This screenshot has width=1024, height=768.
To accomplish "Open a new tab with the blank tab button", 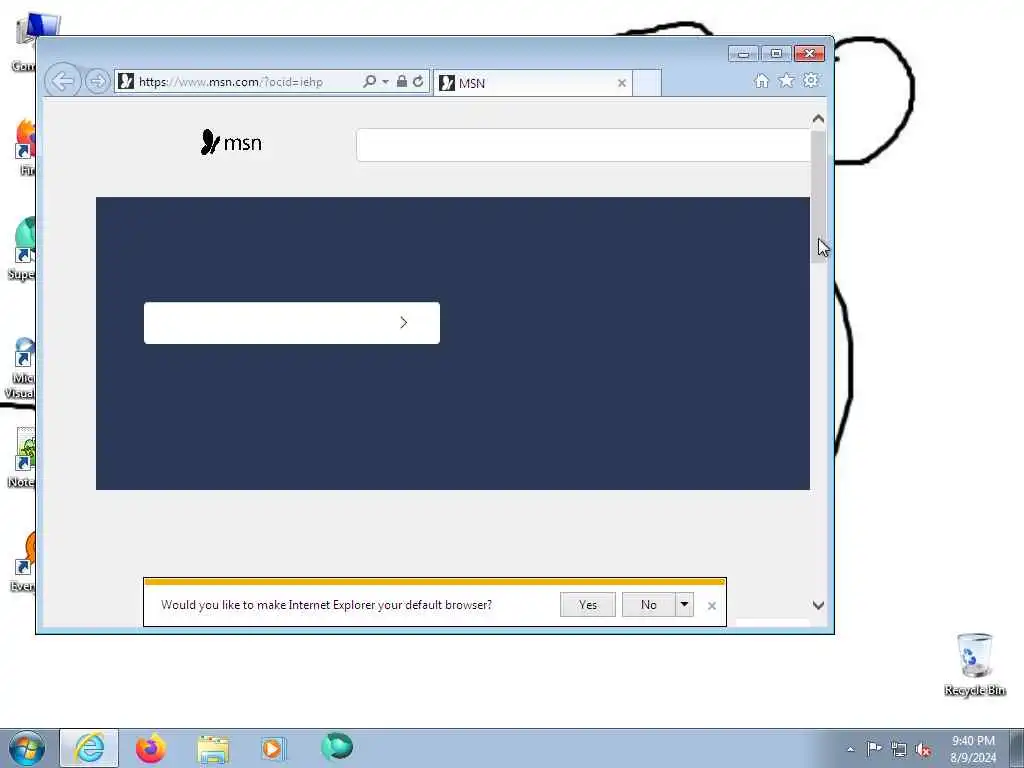I will (647, 83).
